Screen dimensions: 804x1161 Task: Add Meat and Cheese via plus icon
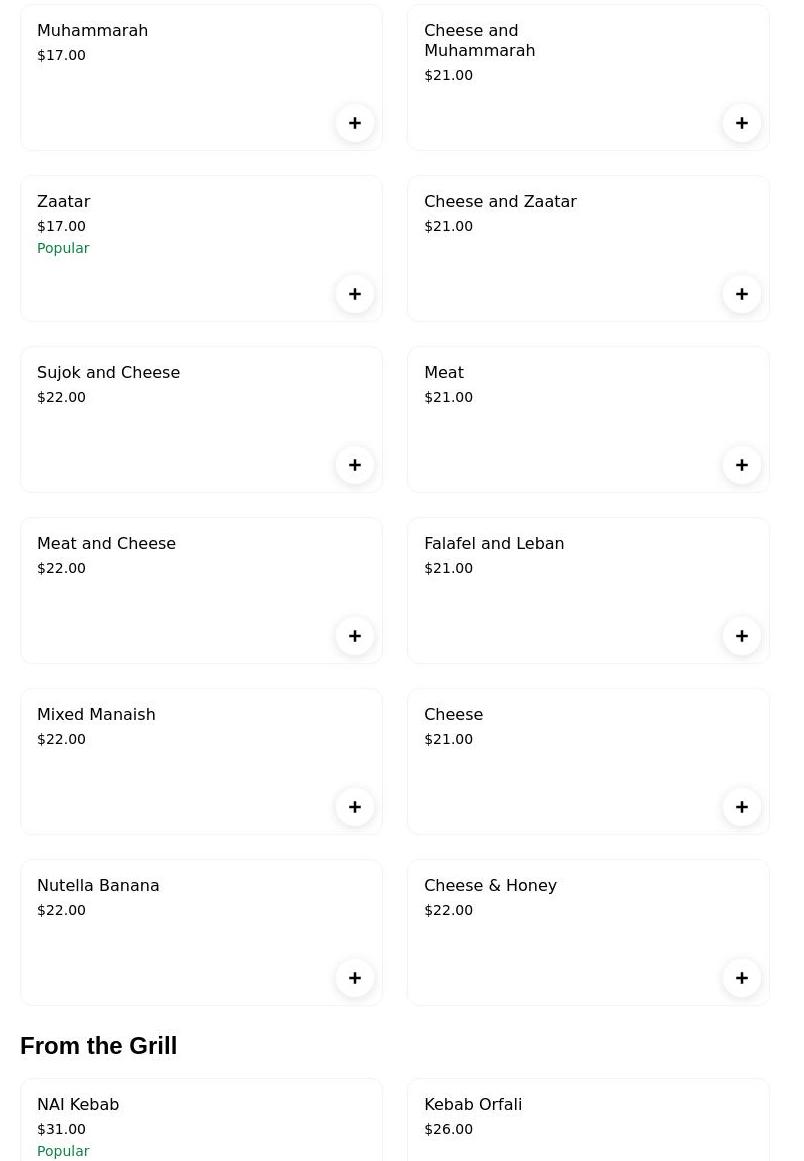pos(355,636)
